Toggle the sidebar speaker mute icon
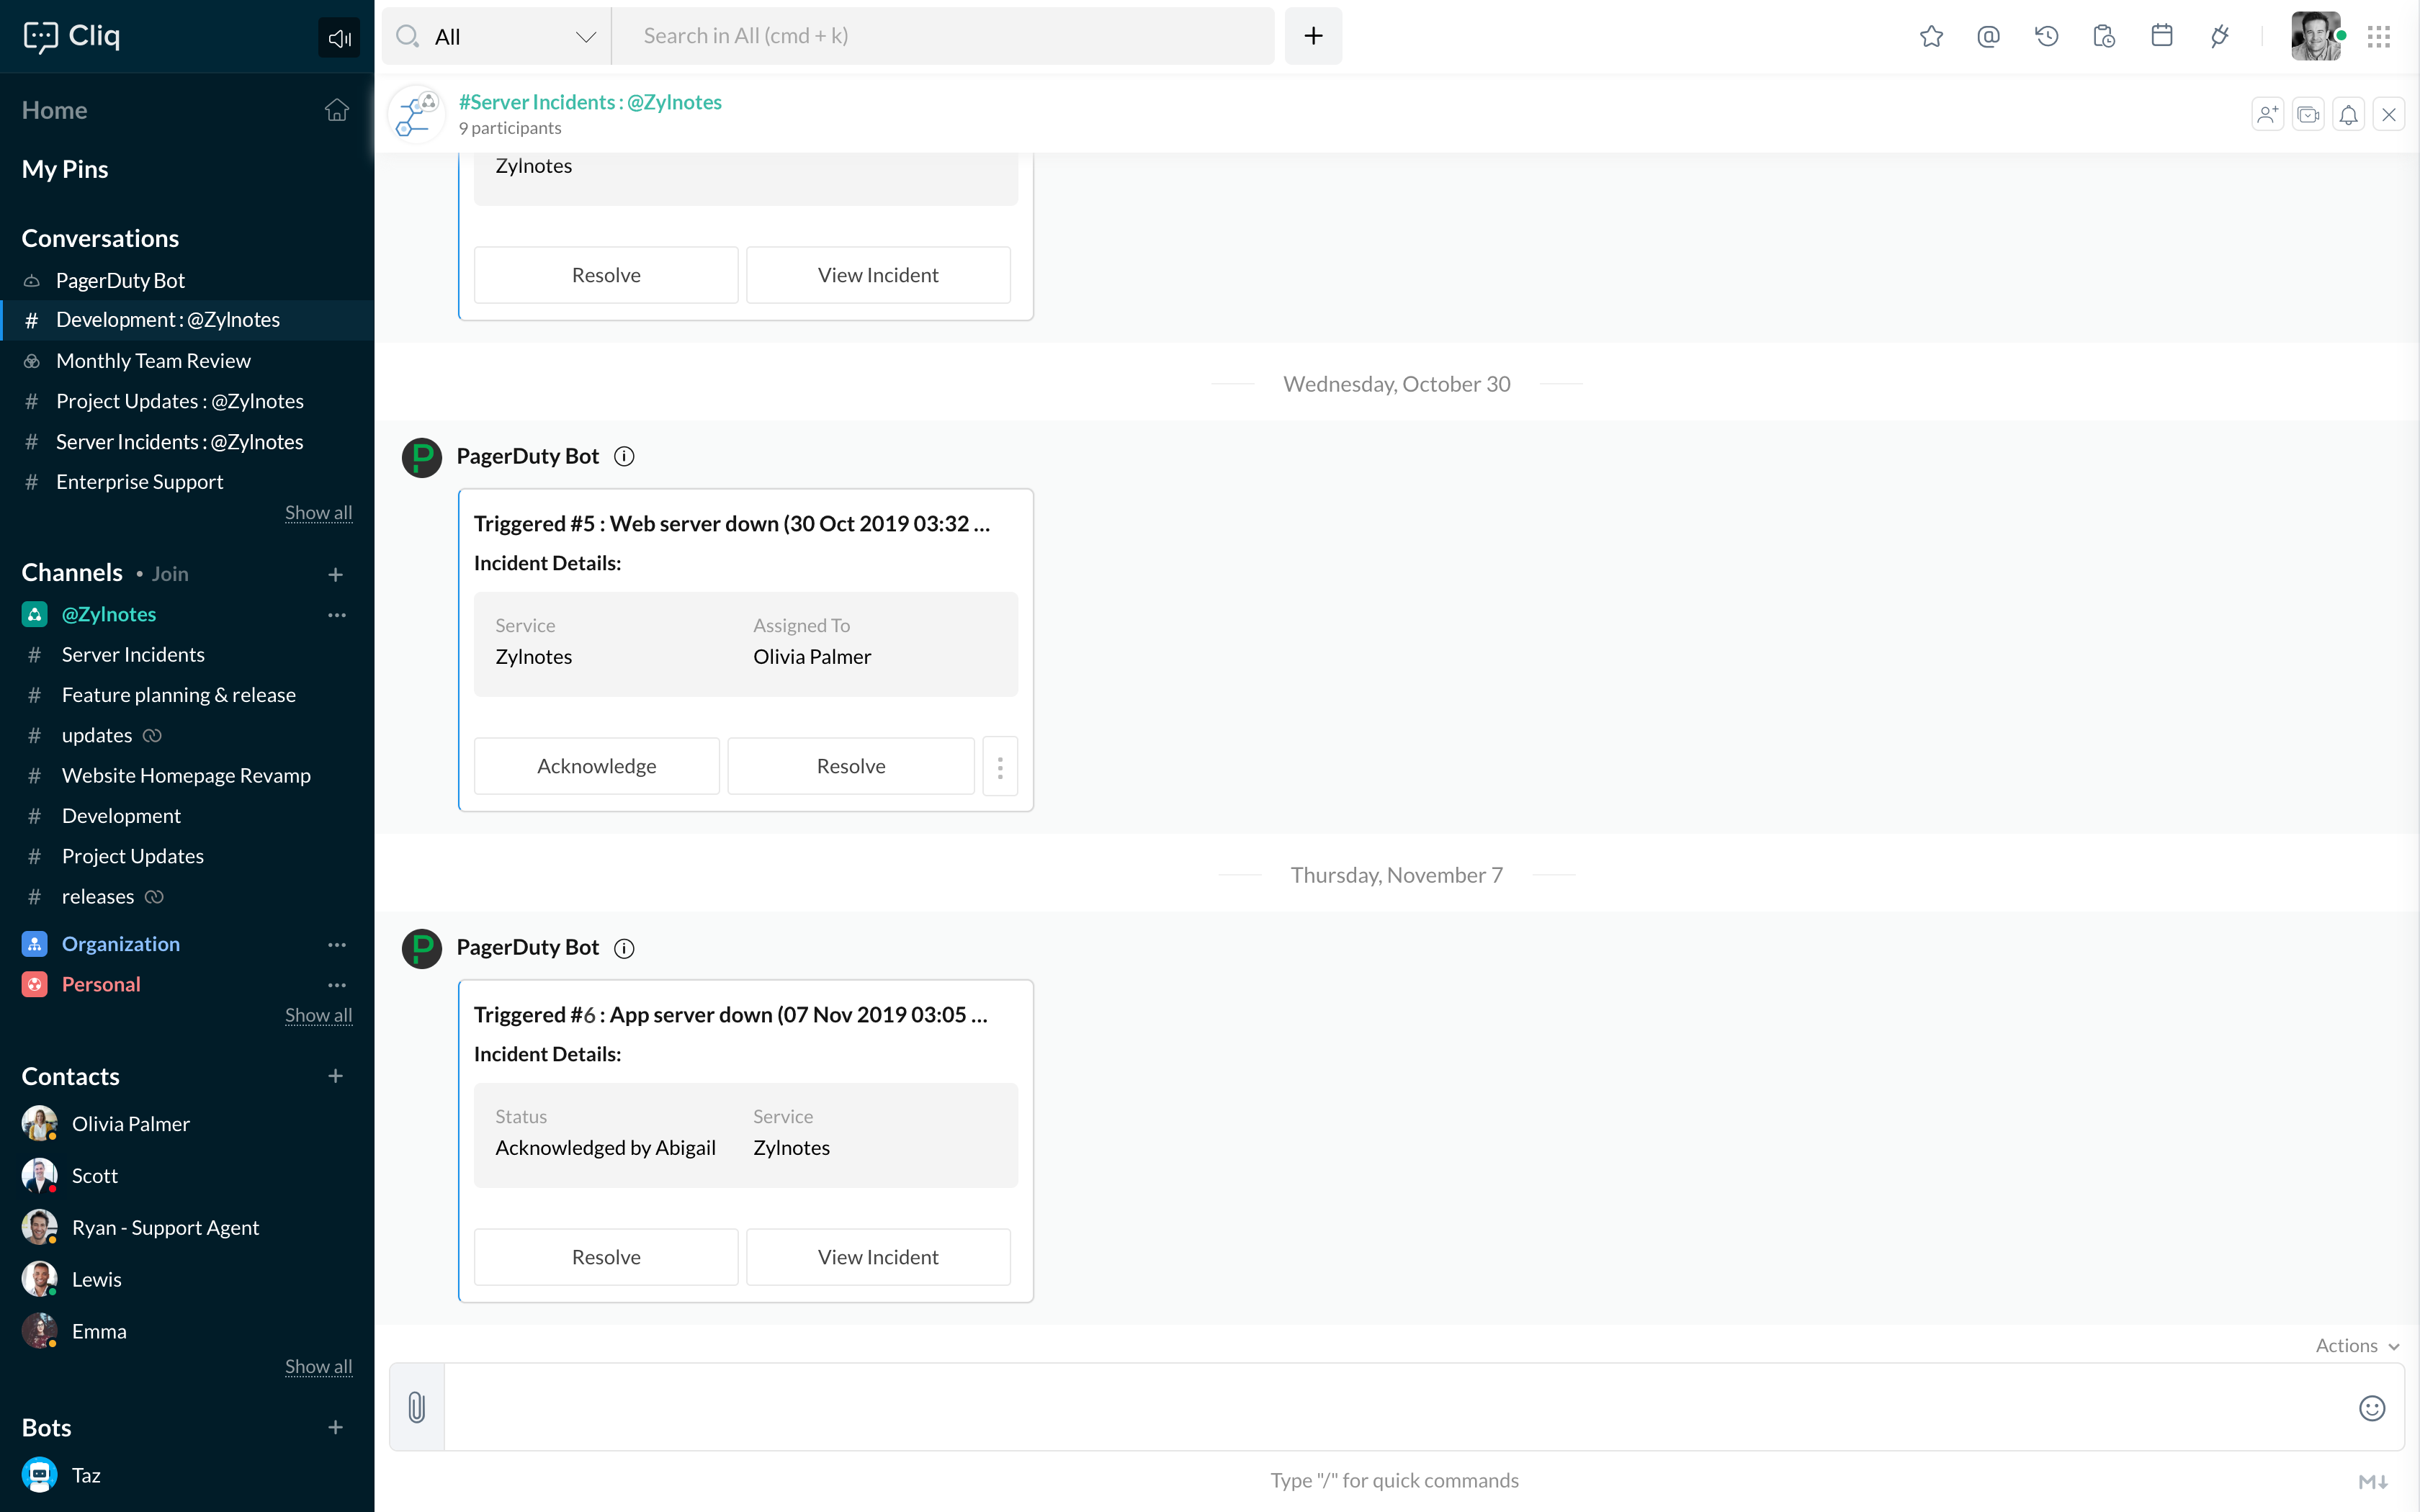Viewport: 2420px width, 1512px height. [339, 38]
